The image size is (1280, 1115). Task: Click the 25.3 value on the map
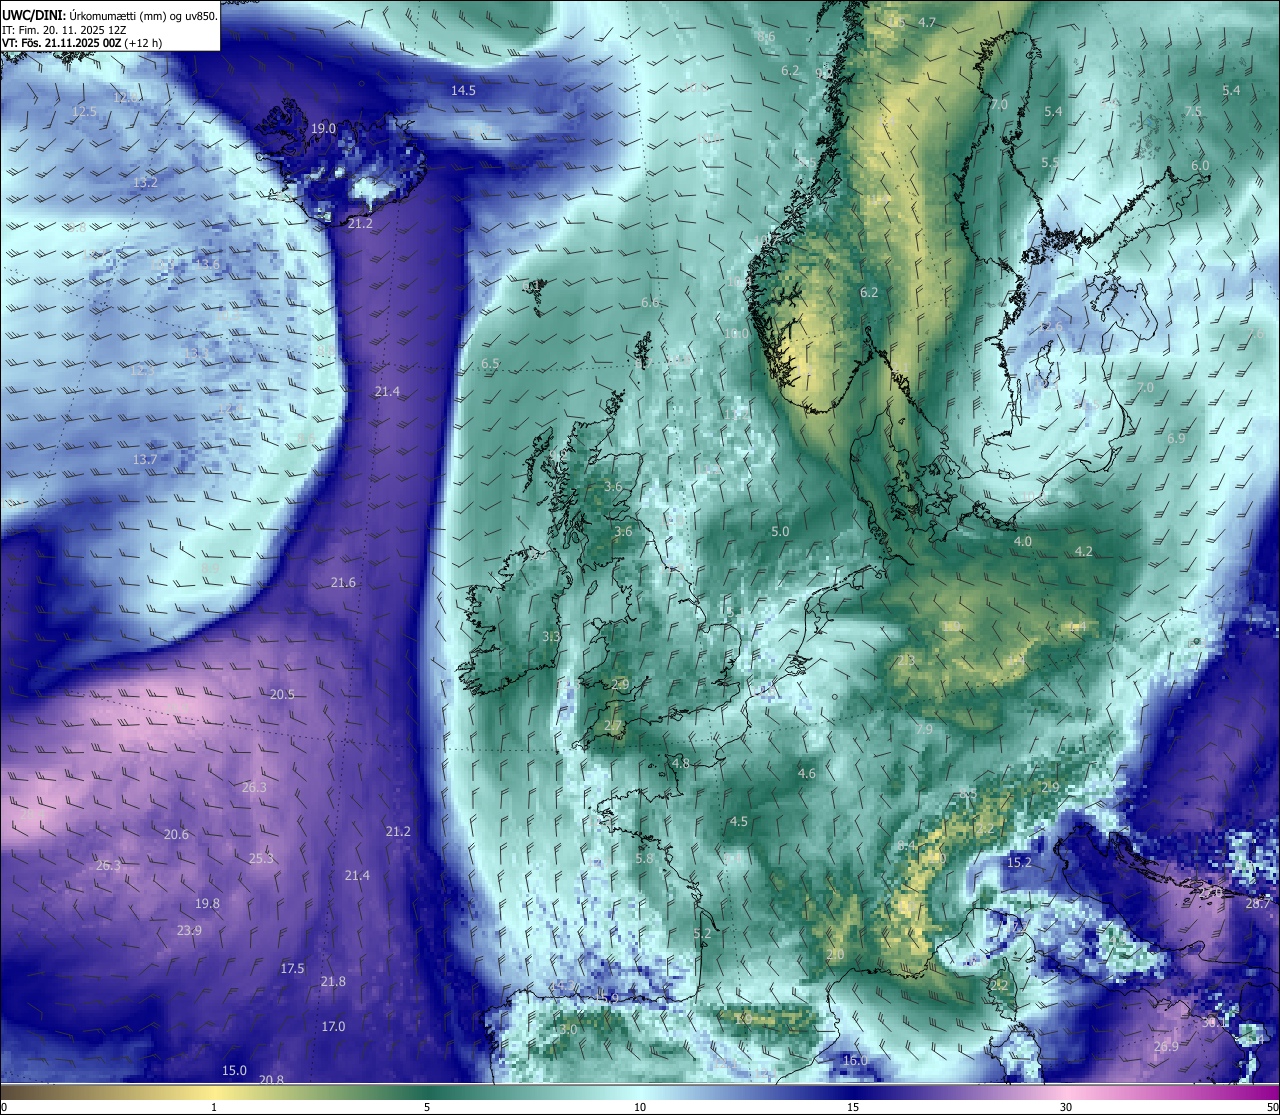(x=261, y=858)
